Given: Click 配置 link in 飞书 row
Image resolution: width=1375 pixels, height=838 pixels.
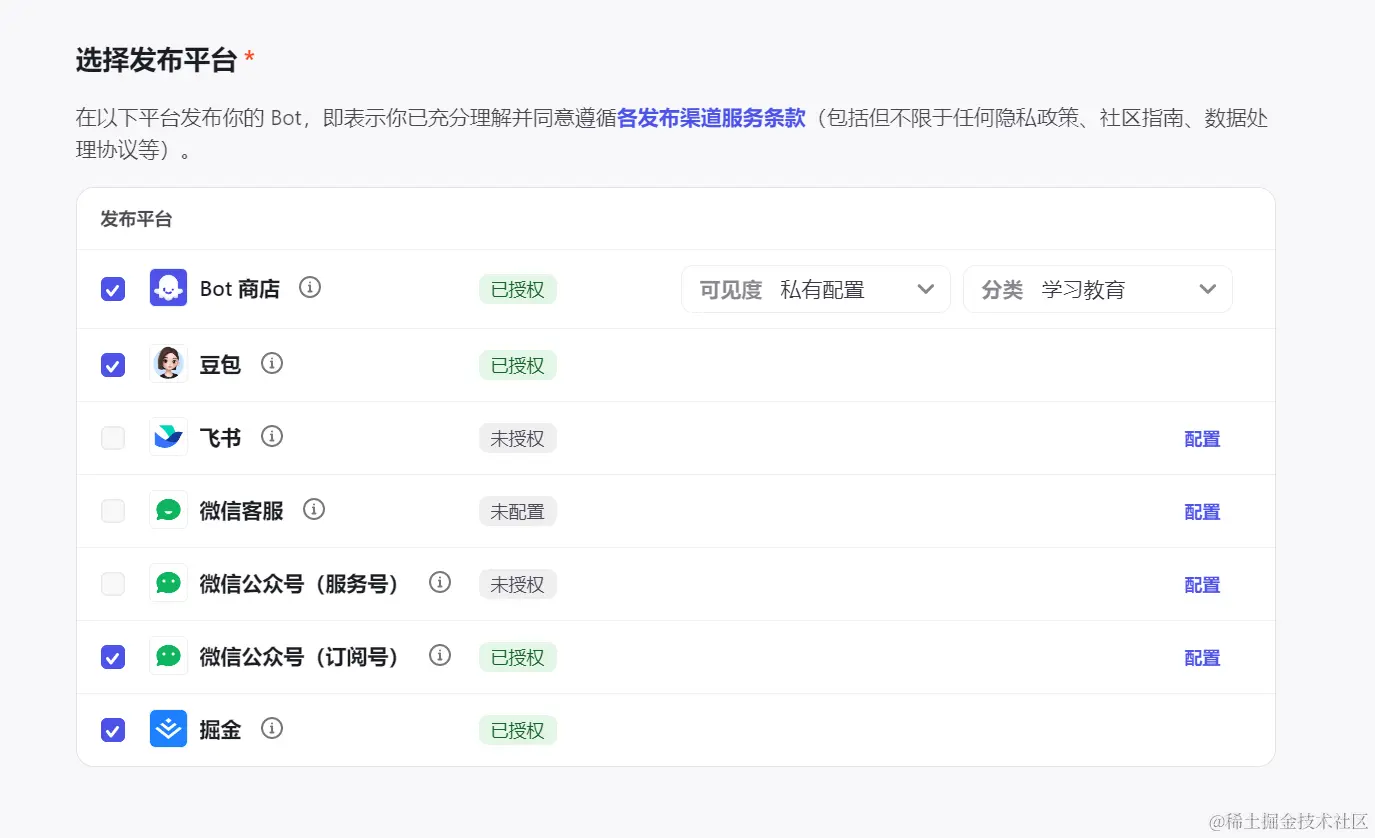Looking at the screenshot, I should coord(1202,439).
